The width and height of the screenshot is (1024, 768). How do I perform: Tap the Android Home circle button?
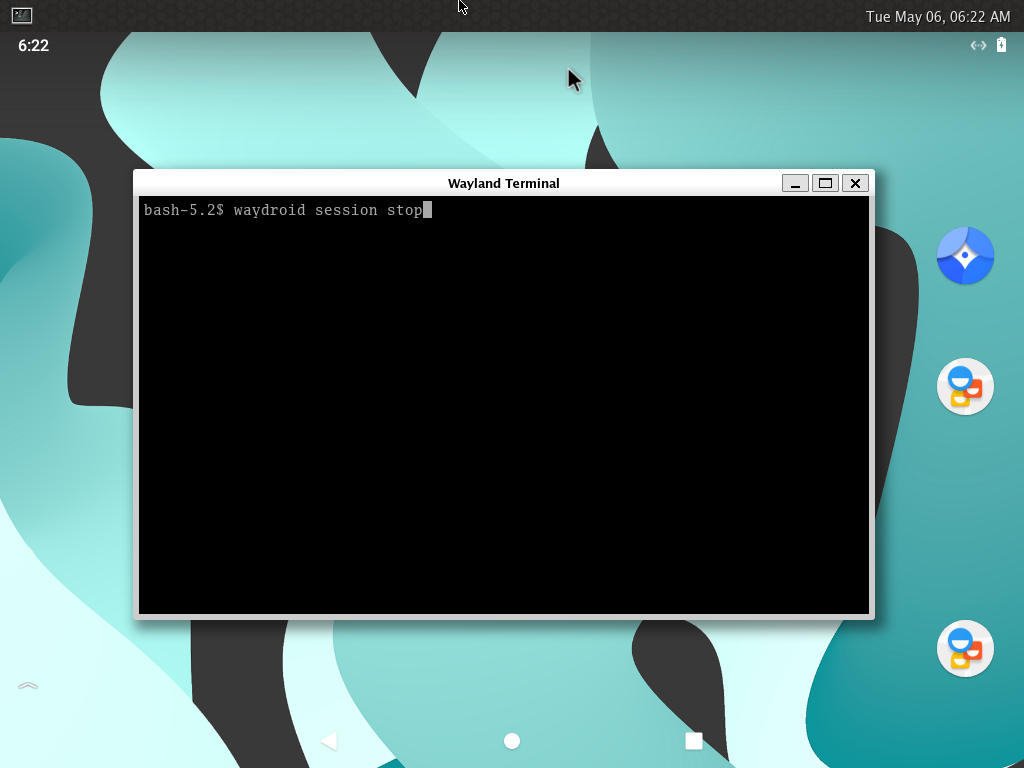click(x=512, y=741)
